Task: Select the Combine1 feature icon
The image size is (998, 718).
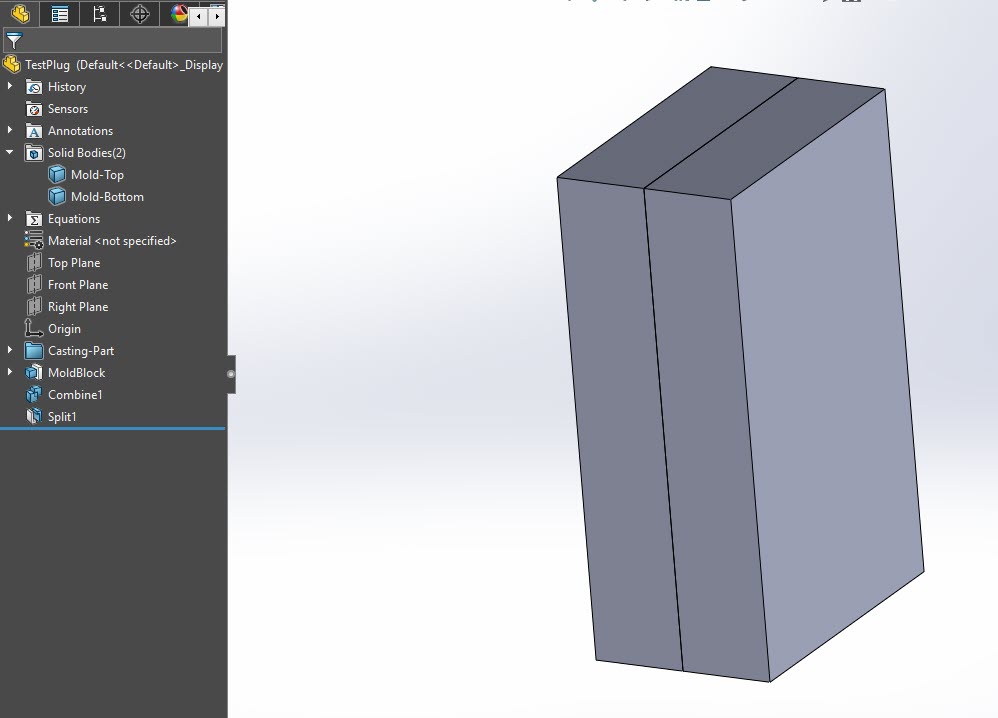Action: 34,395
